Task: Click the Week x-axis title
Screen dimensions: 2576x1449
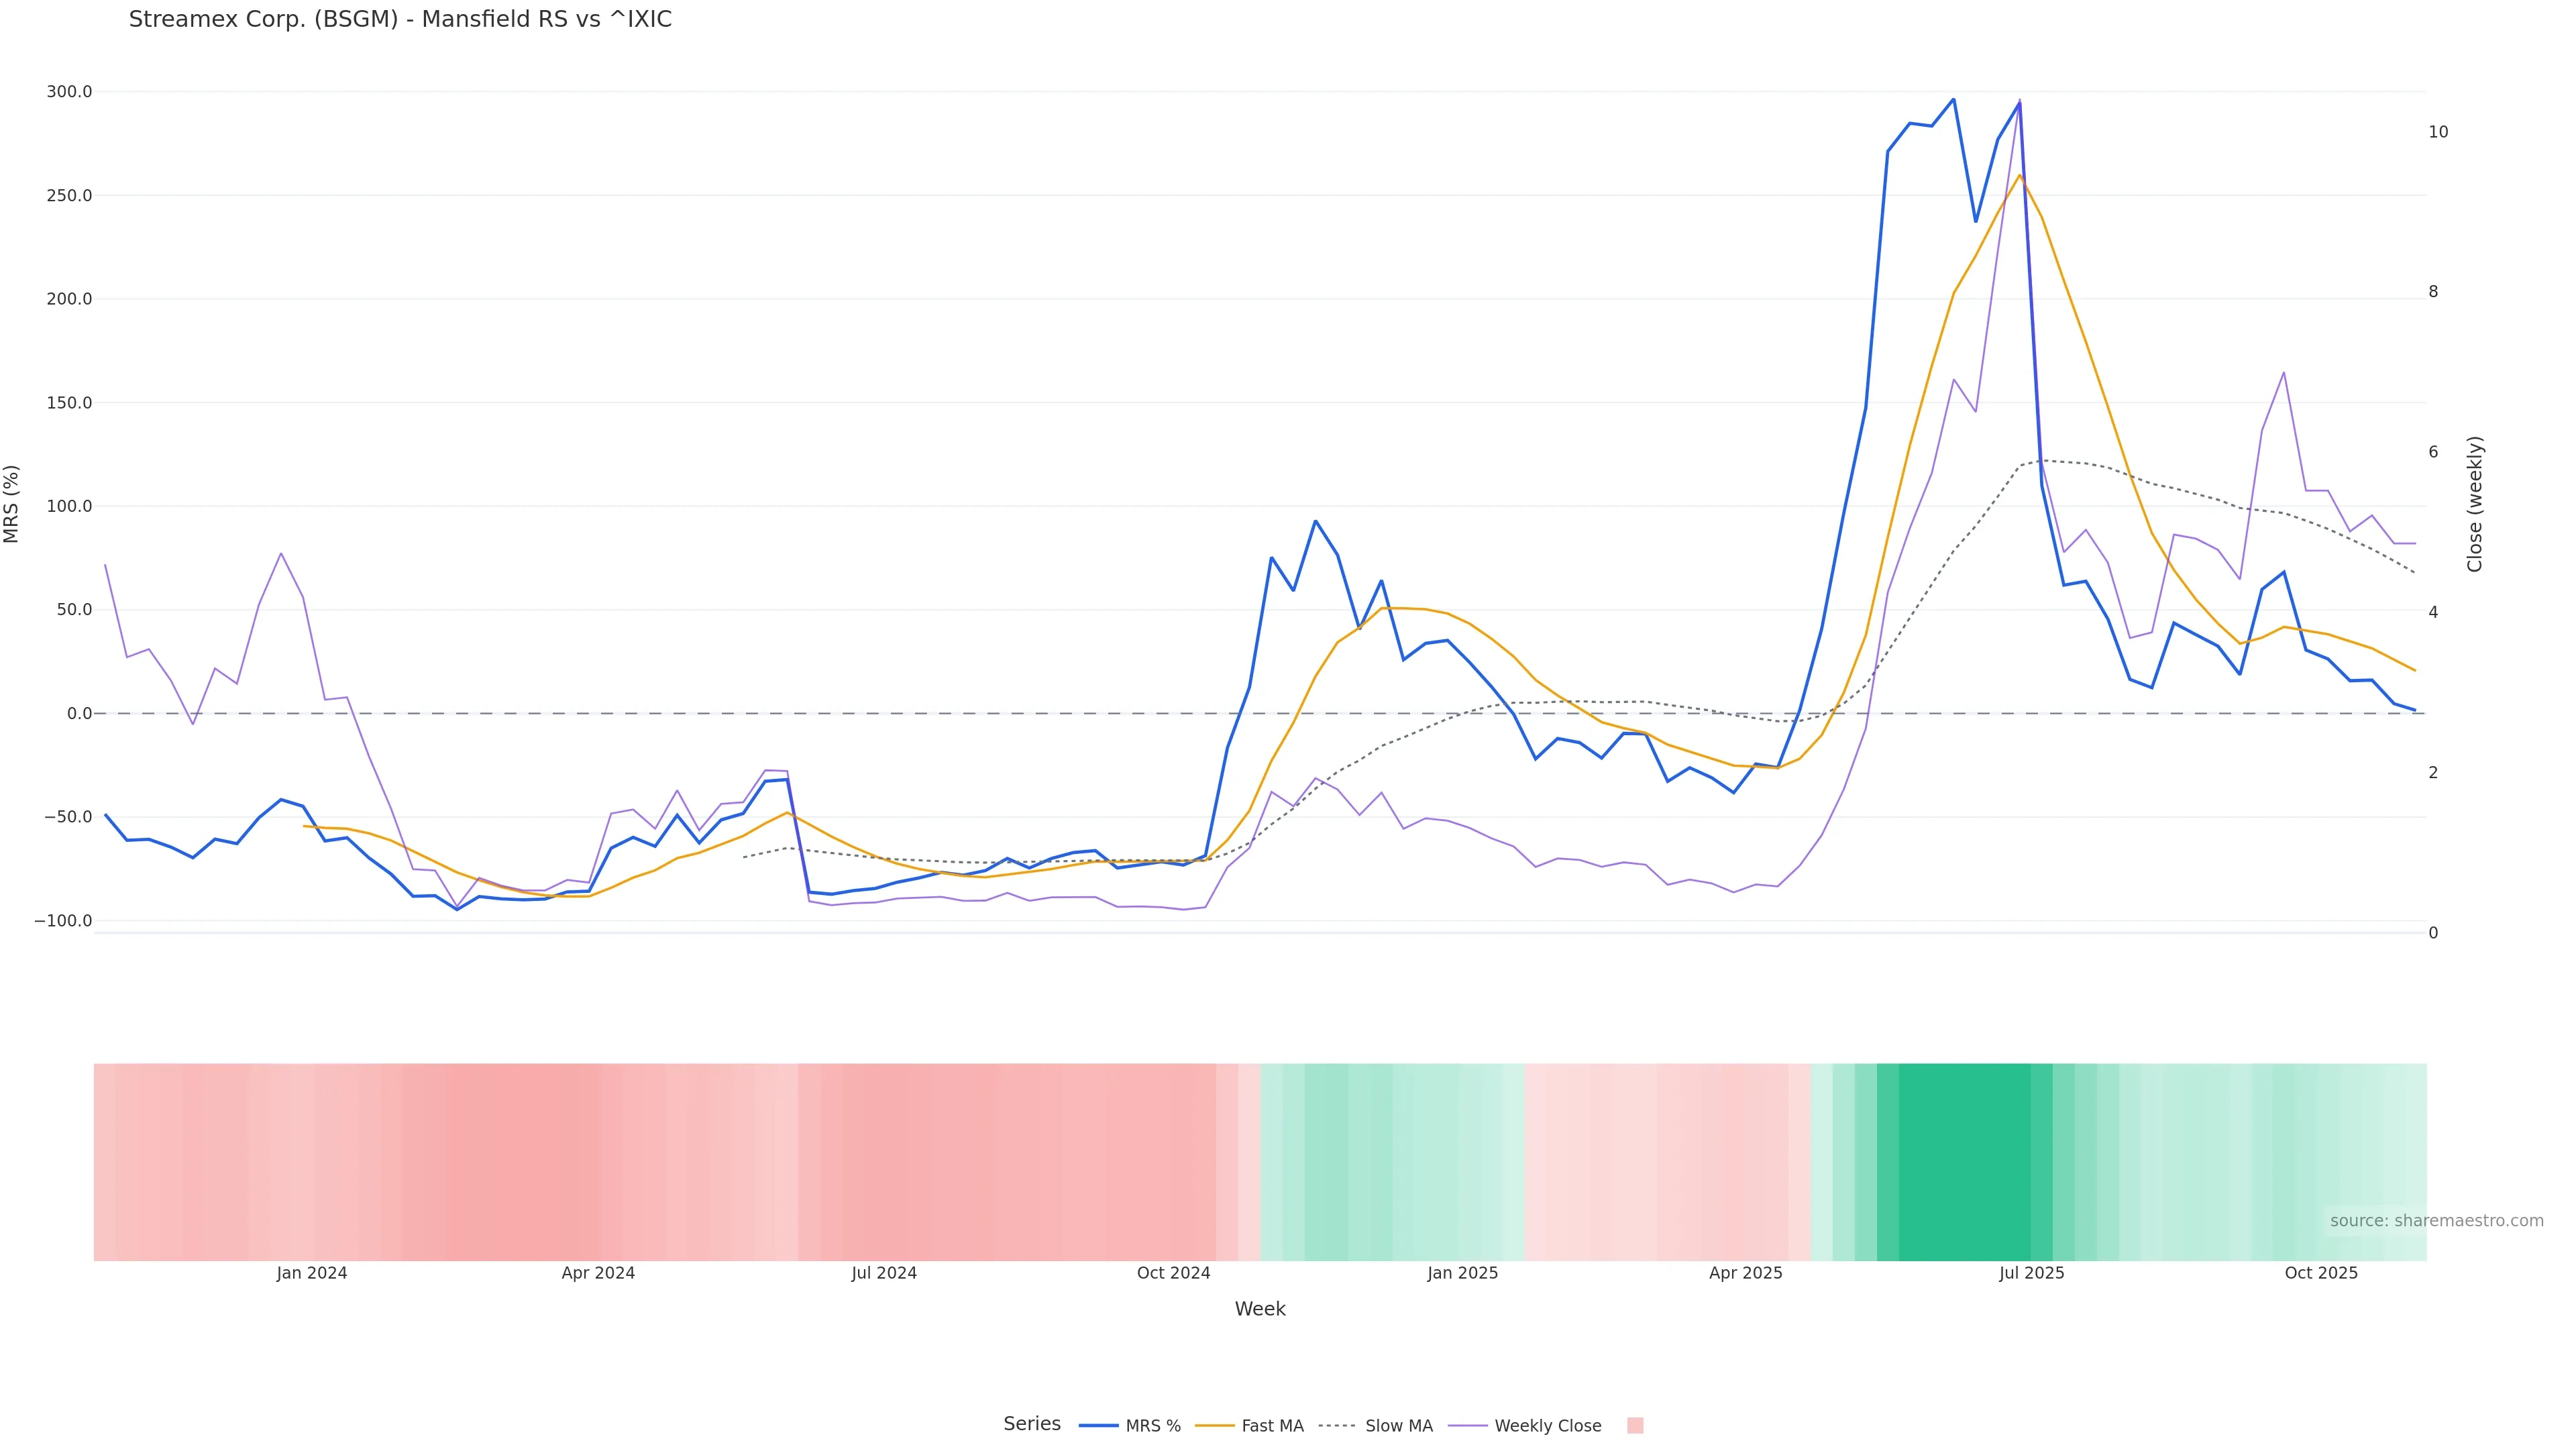Action: click(1260, 1309)
